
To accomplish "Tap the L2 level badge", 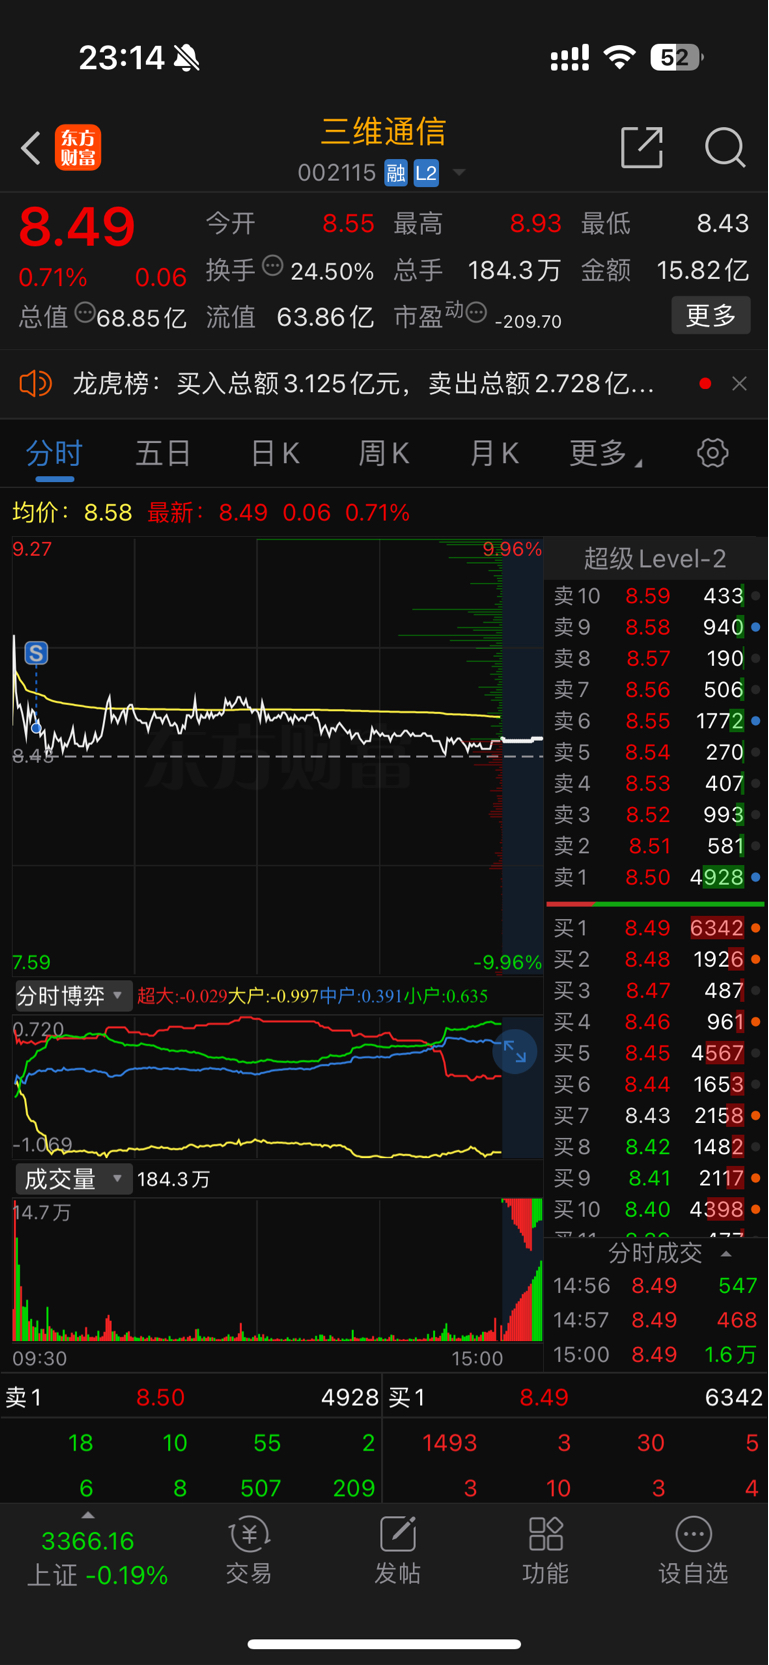I will pos(427,173).
